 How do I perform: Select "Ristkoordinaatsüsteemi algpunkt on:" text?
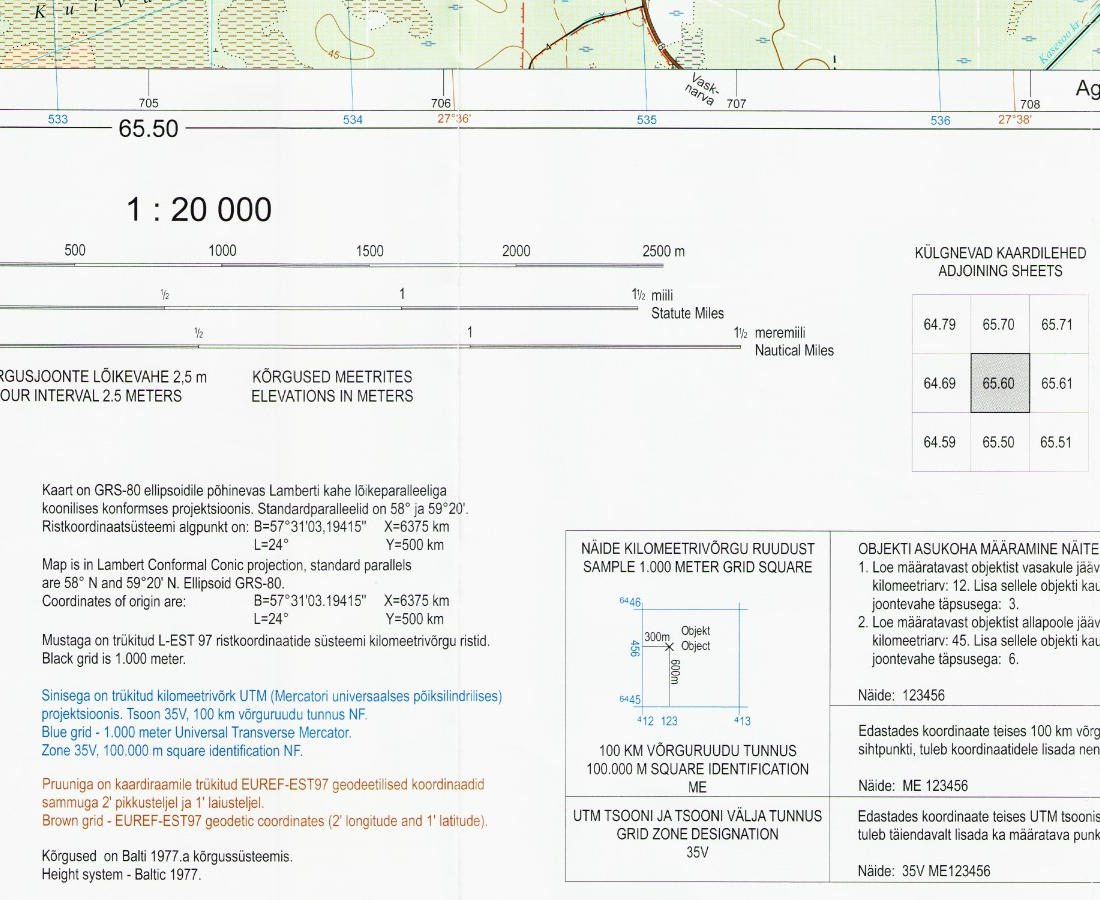[x=145, y=528]
